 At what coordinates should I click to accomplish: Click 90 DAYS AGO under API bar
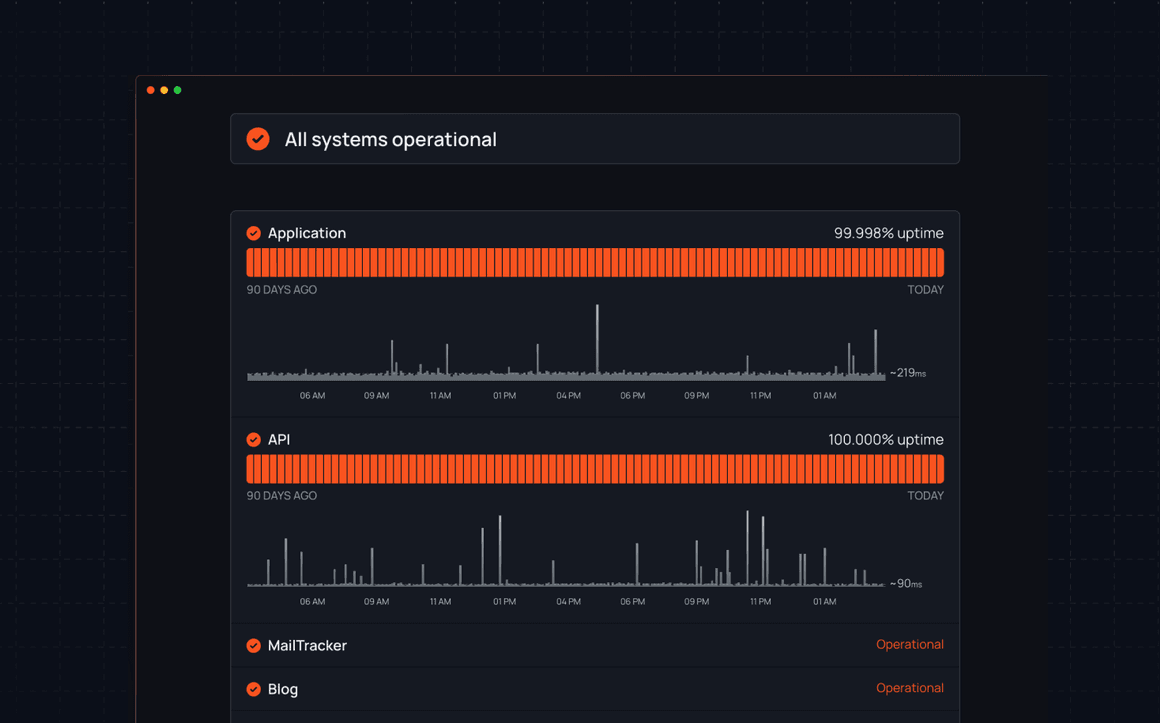[282, 496]
